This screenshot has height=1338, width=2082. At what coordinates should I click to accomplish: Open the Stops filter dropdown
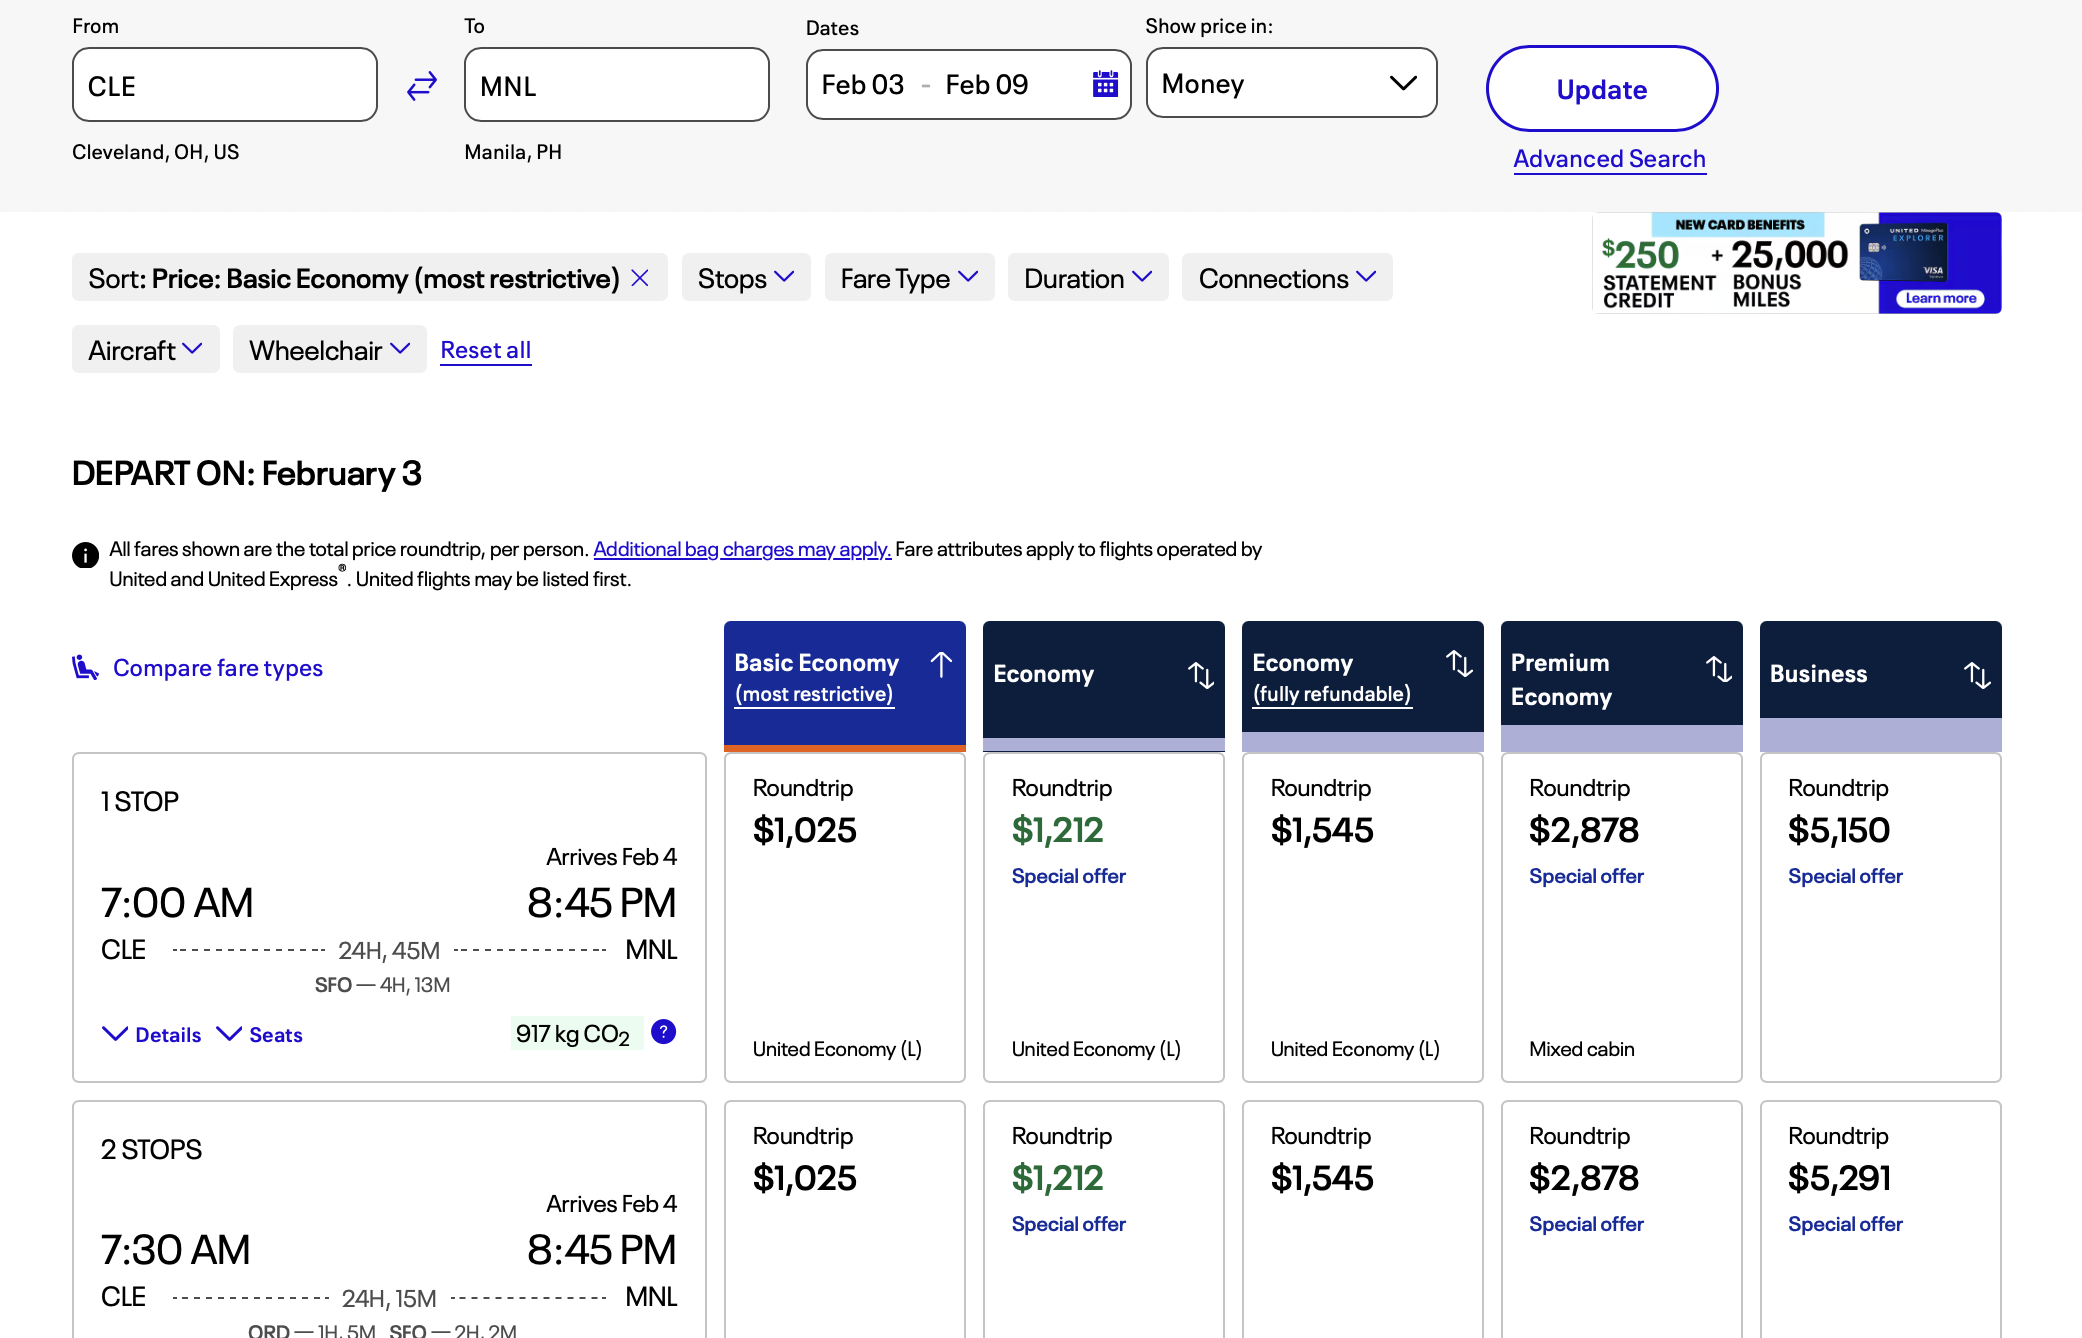tap(746, 278)
